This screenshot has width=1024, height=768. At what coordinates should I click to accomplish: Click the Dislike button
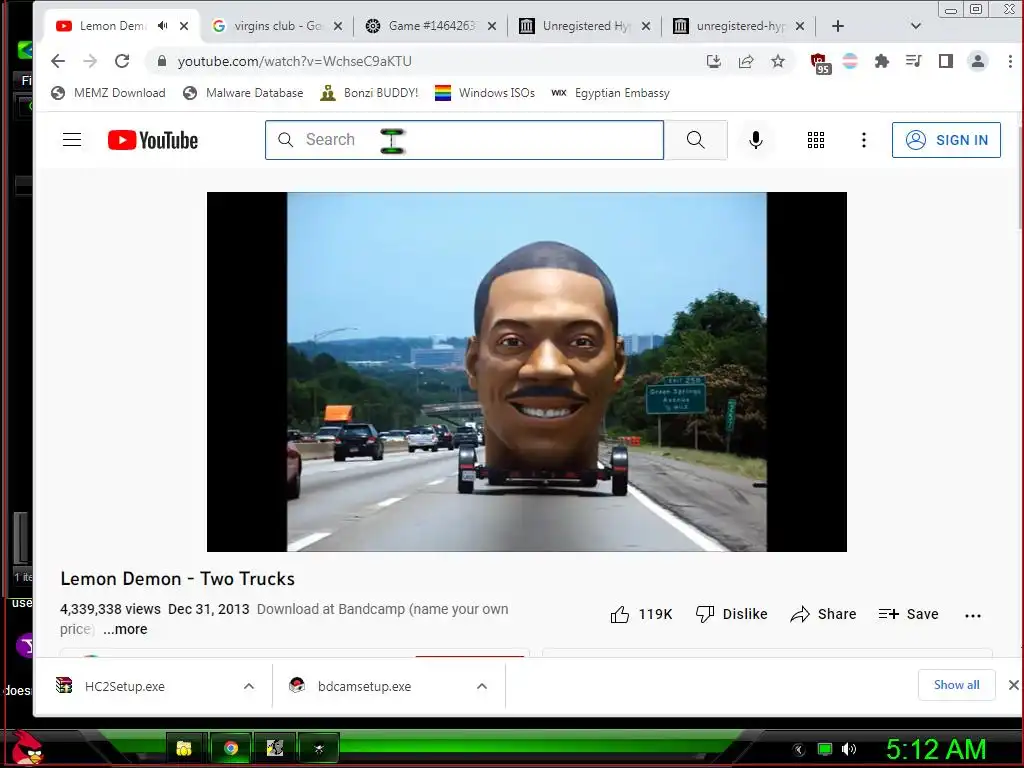[731, 614]
